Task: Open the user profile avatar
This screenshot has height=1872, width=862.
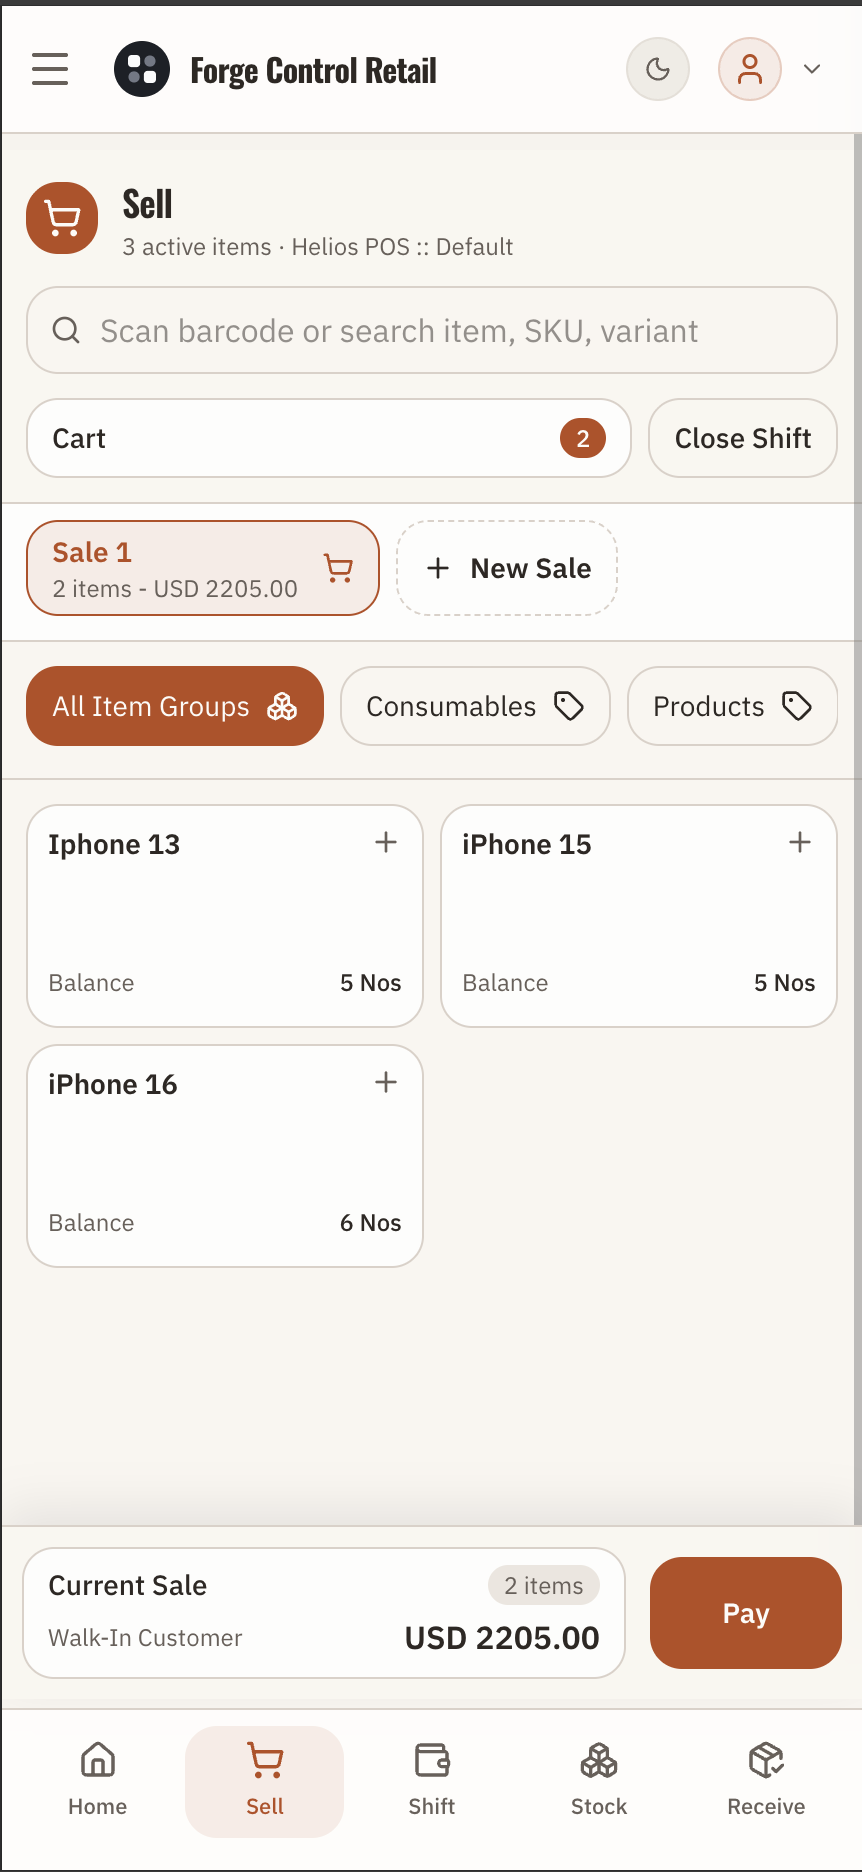Action: [x=750, y=69]
